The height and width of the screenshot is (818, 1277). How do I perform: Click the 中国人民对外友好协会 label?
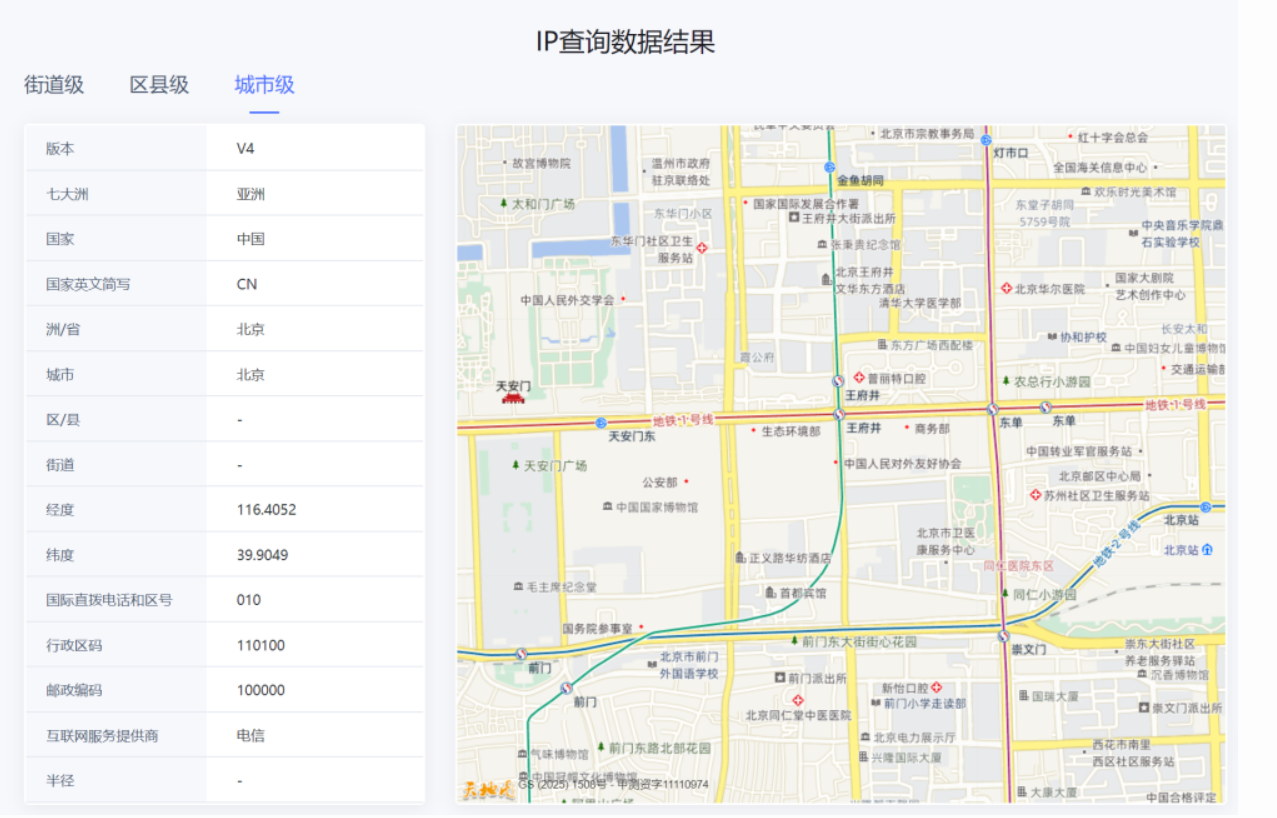coord(903,463)
